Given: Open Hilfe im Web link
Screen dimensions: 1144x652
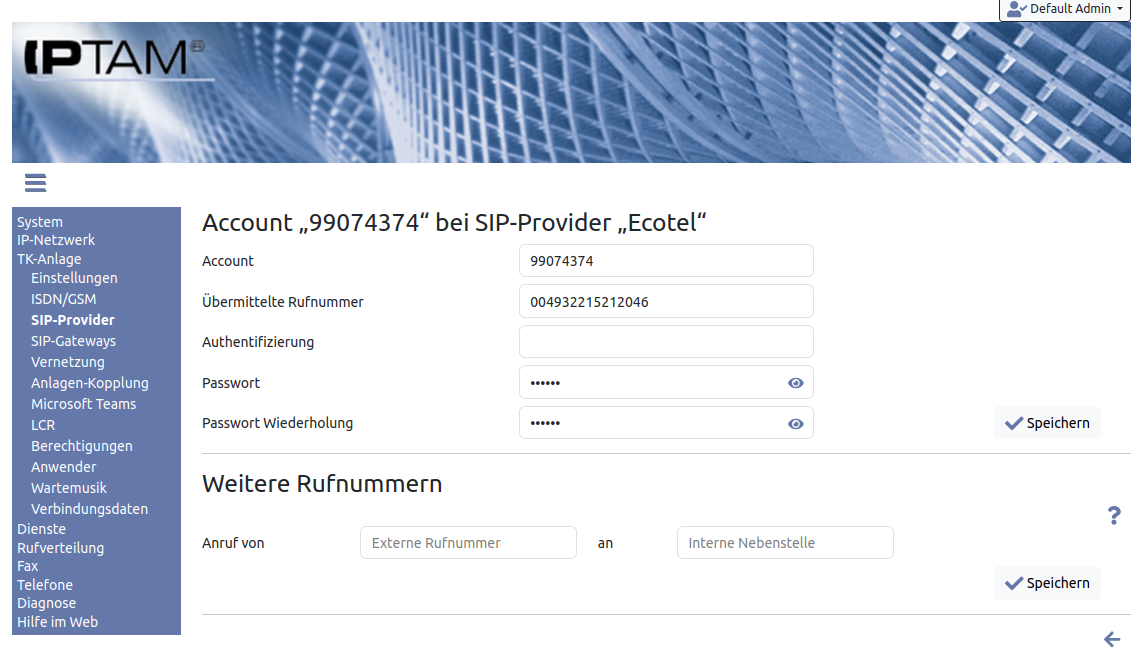Looking at the screenshot, I should [x=57, y=622].
